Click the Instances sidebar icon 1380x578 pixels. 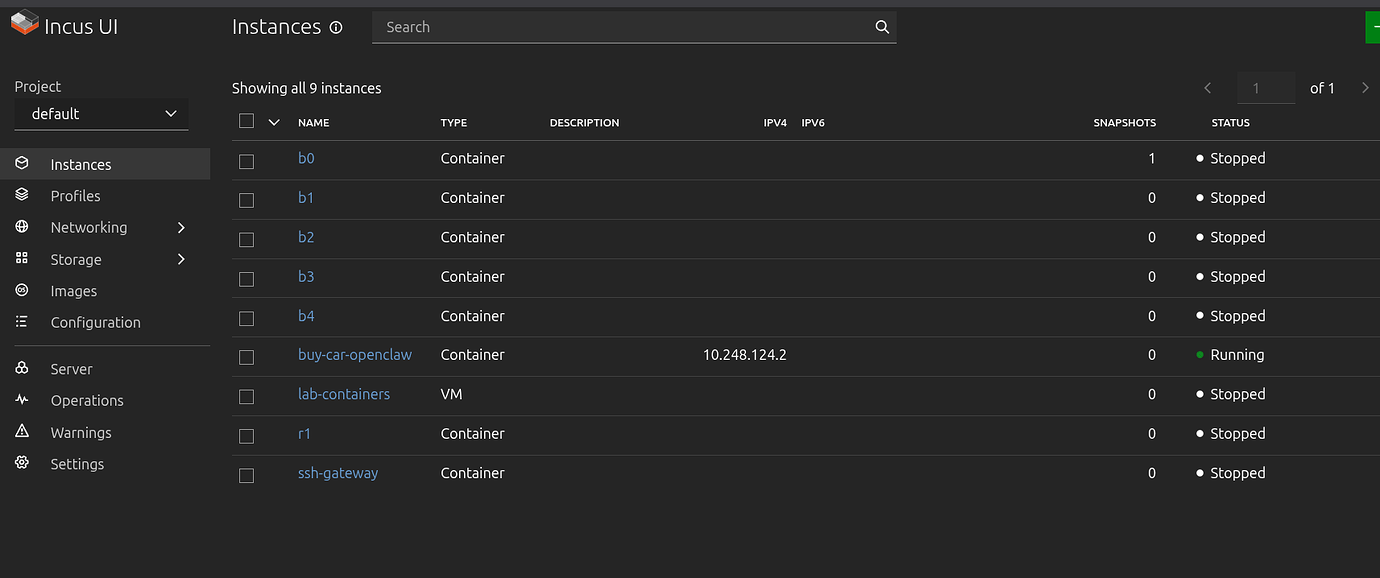(x=22, y=164)
